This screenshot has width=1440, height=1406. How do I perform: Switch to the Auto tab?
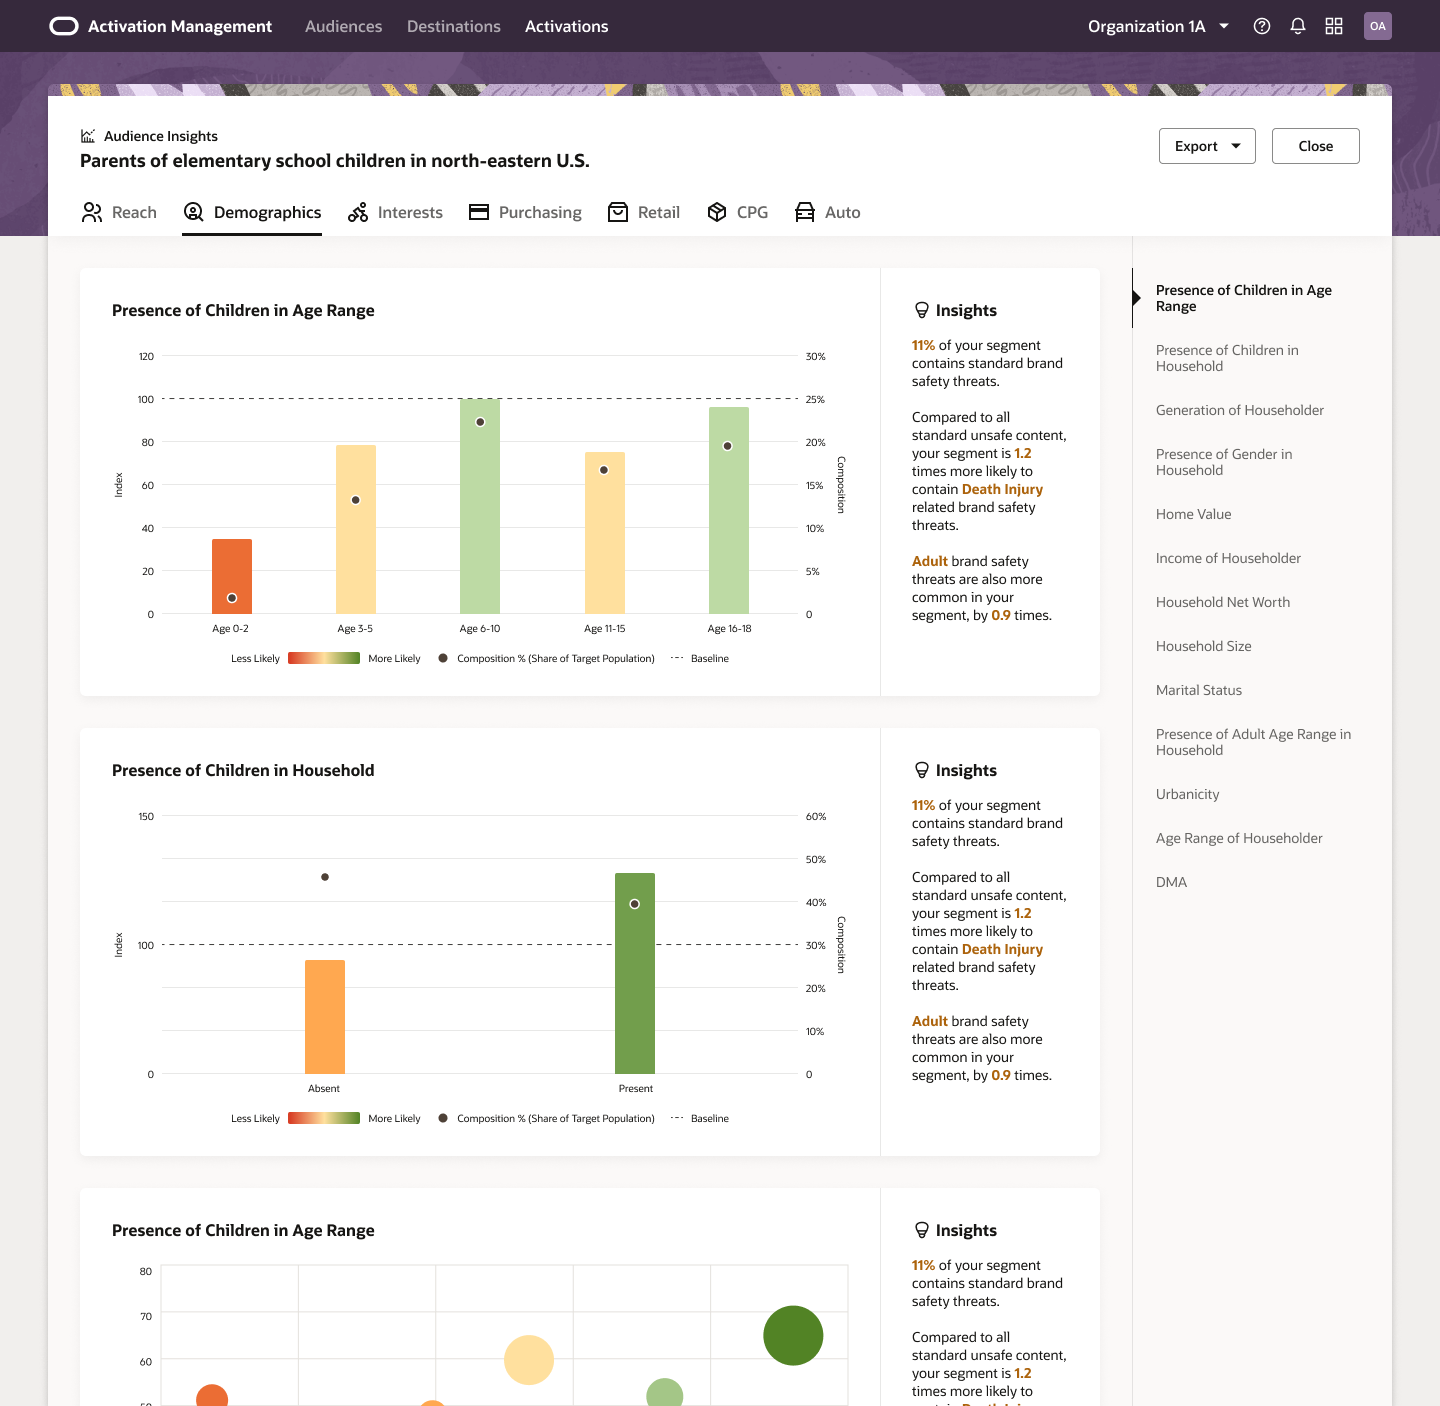click(827, 212)
